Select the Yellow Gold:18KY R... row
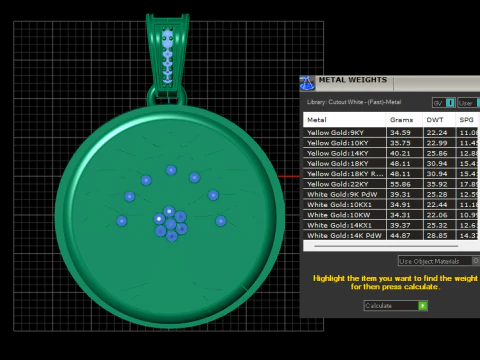 (x=390, y=174)
